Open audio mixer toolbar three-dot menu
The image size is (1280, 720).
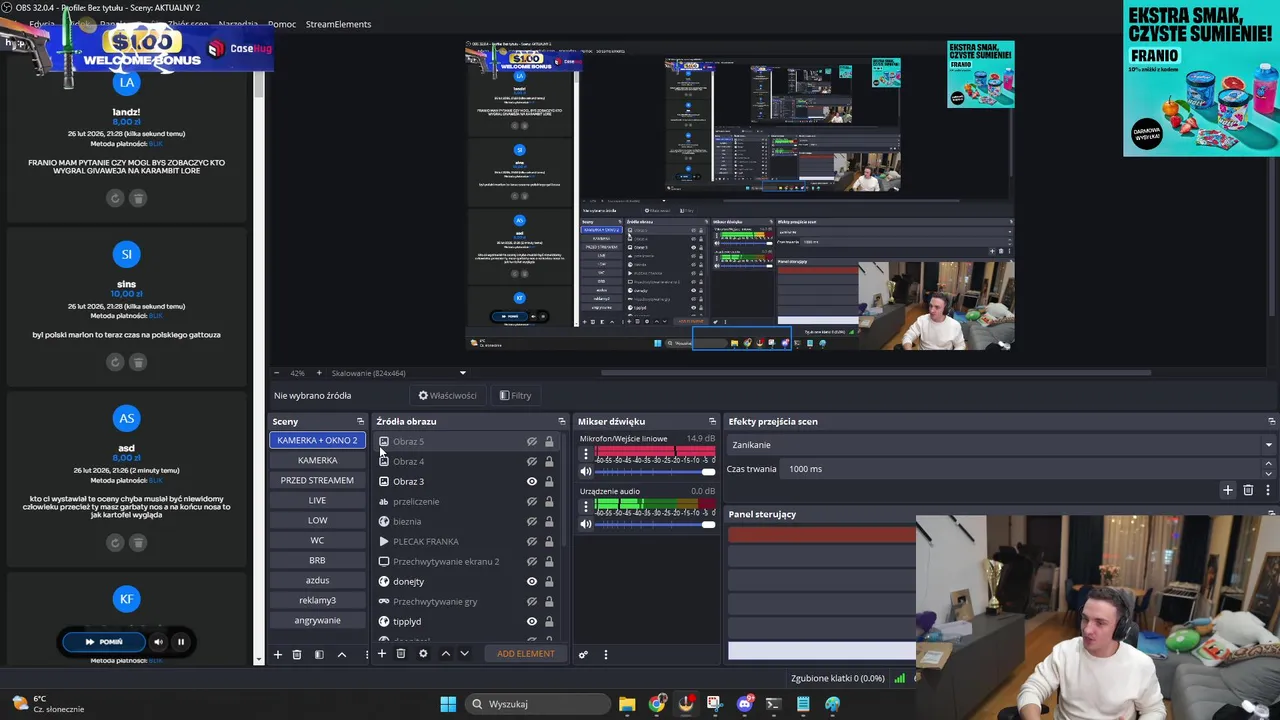605,654
